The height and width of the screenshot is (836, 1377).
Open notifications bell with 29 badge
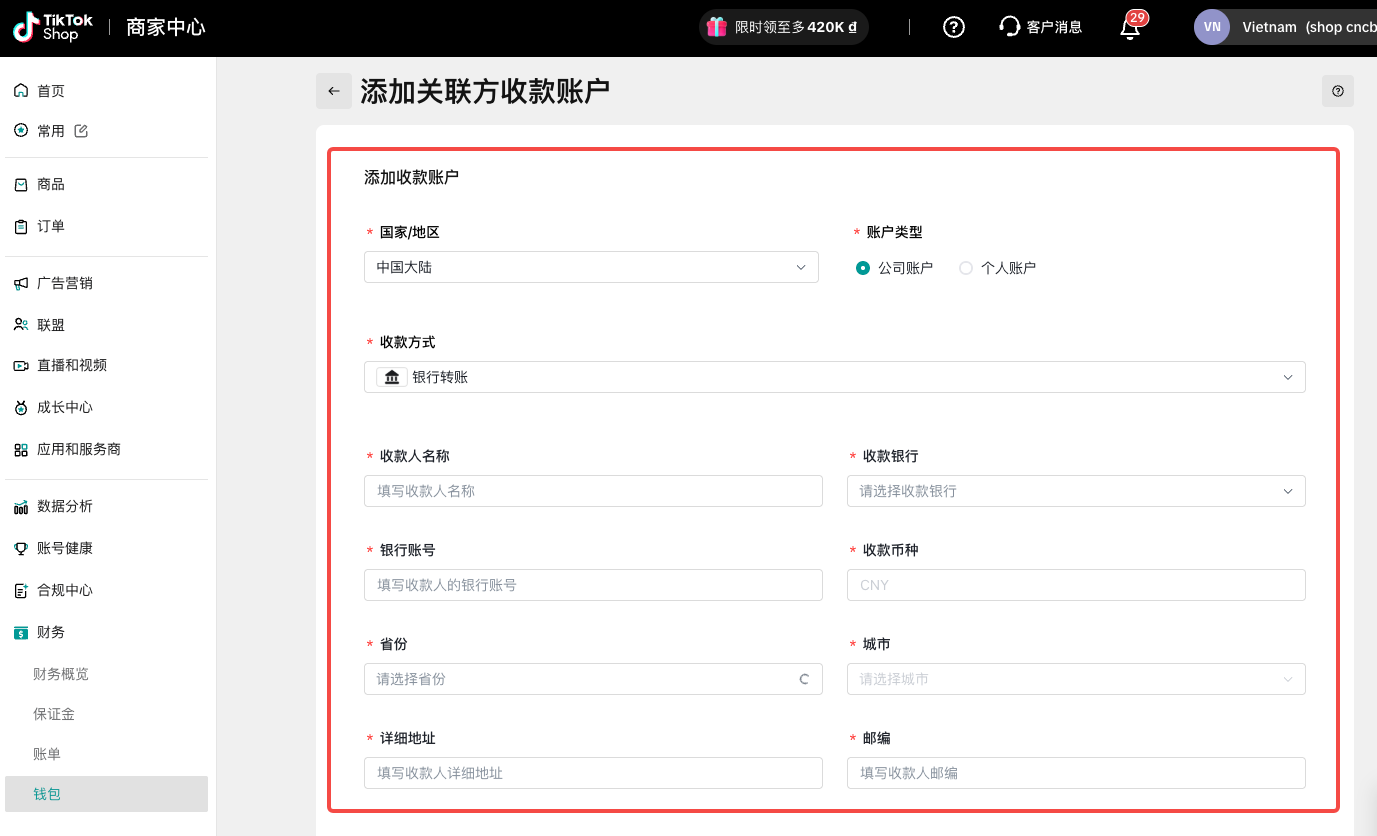tap(1130, 27)
